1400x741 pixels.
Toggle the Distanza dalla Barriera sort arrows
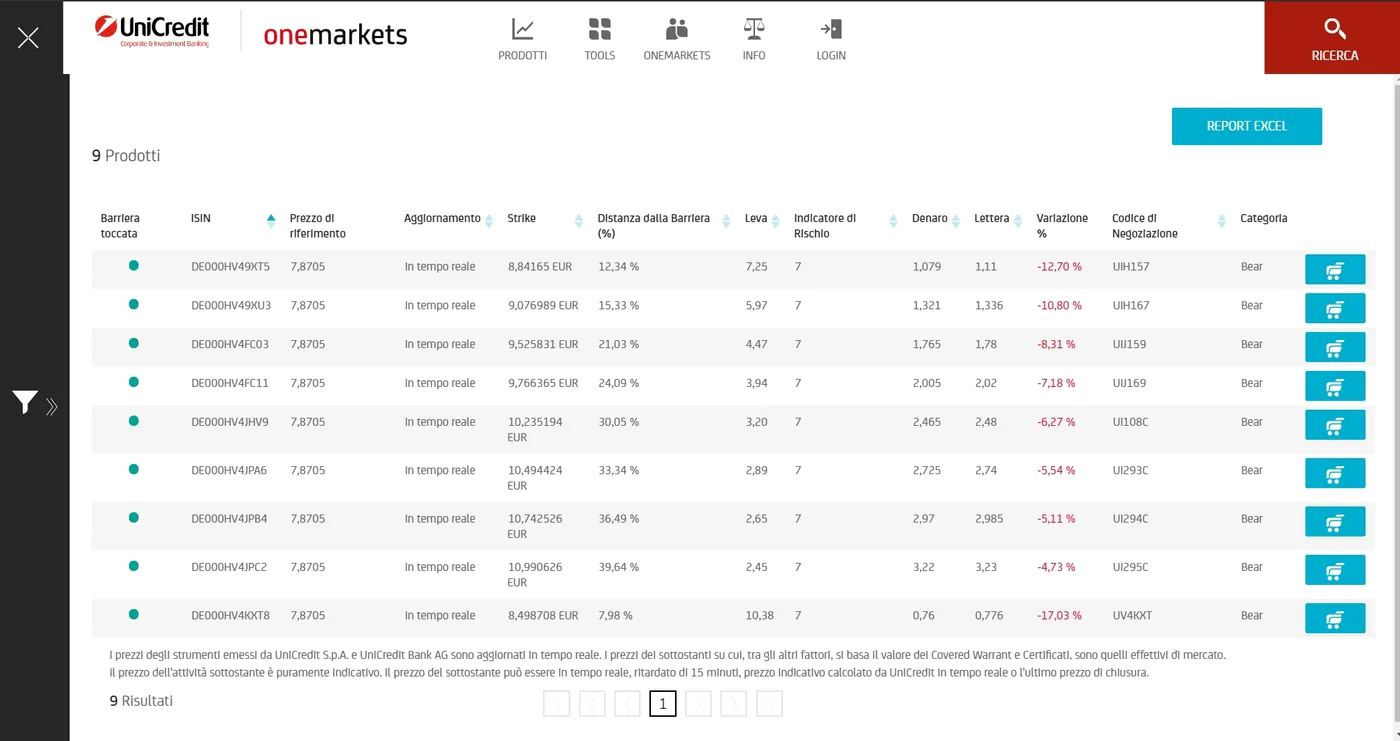[x=726, y=220]
